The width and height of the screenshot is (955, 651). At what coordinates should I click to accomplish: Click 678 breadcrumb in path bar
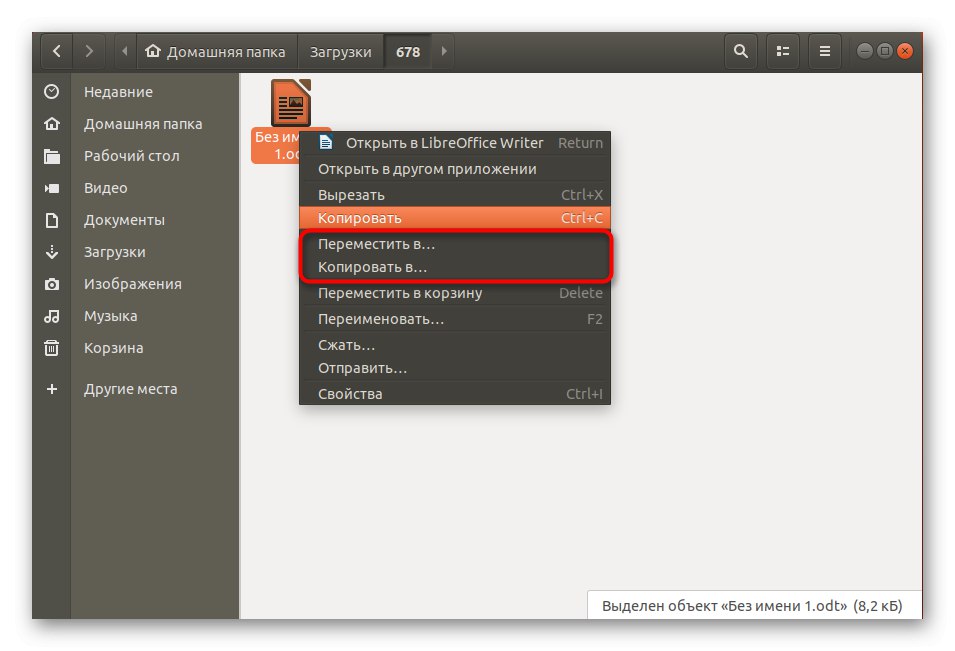pos(408,52)
